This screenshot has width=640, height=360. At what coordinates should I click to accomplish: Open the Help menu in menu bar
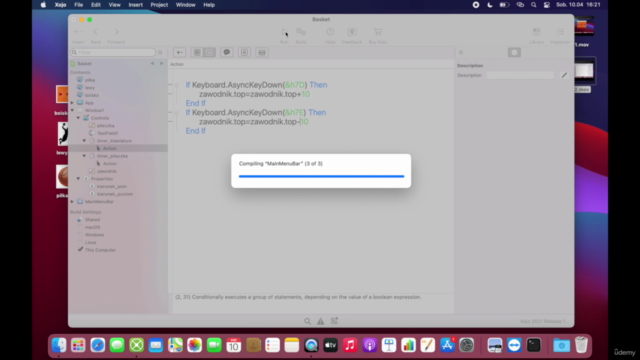pos(209,5)
